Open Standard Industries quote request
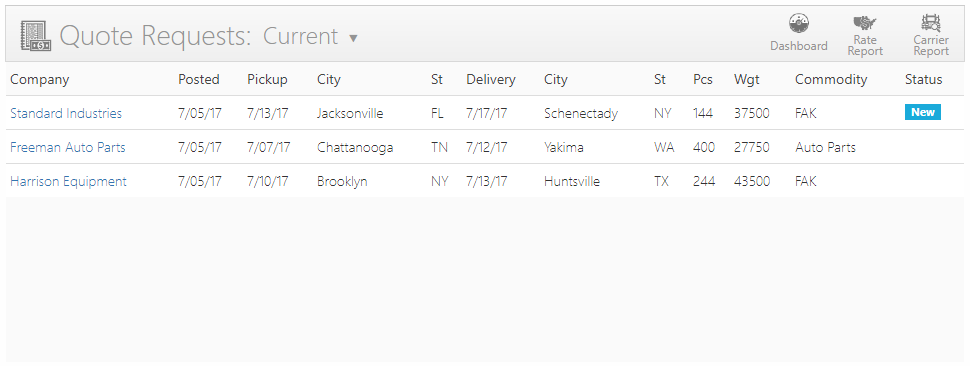 click(66, 113)
